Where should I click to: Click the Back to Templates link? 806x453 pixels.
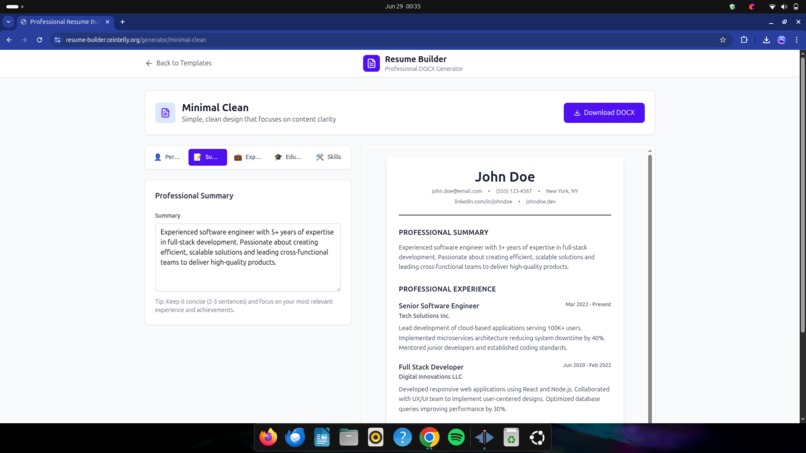(x=178, y=63)
